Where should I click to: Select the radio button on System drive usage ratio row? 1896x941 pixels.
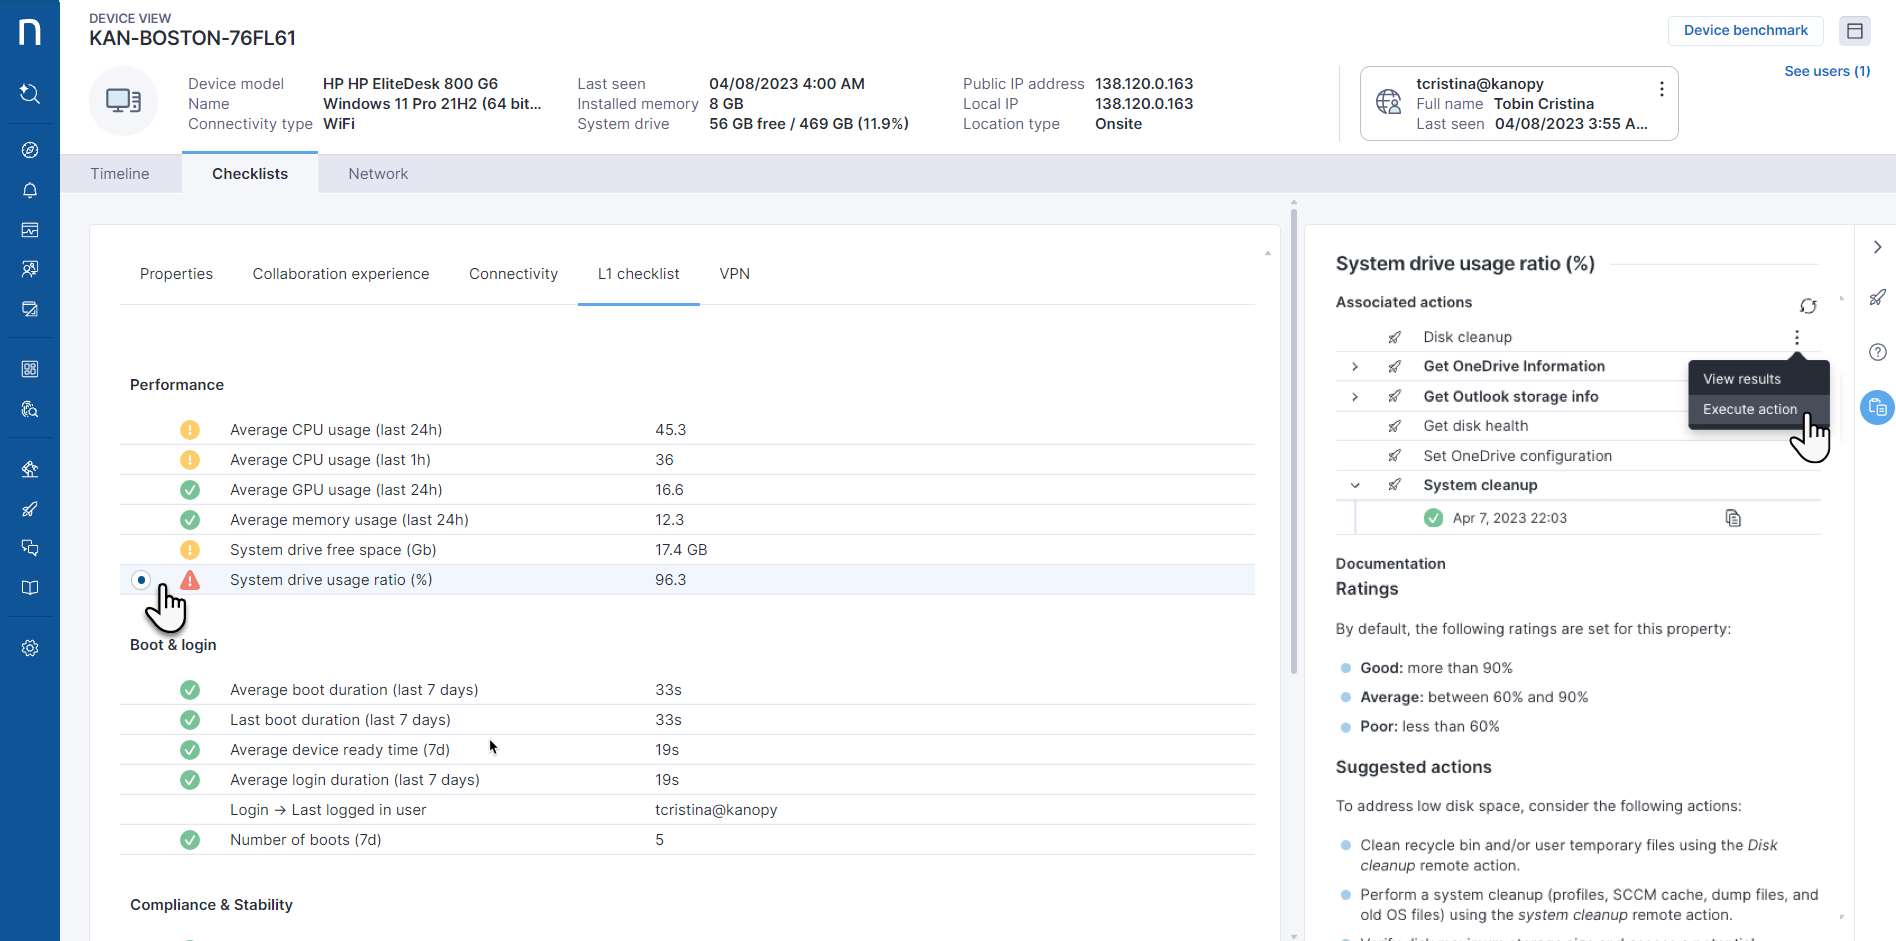coord(140,580)
